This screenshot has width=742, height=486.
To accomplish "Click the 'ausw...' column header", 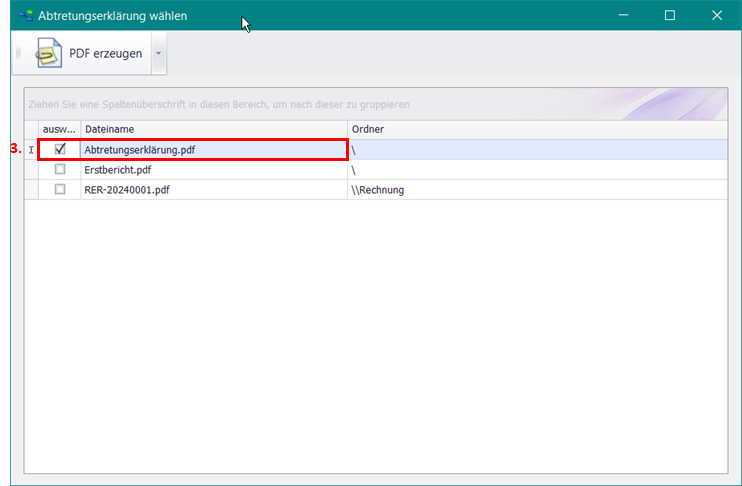I will (x=59, y=129).
